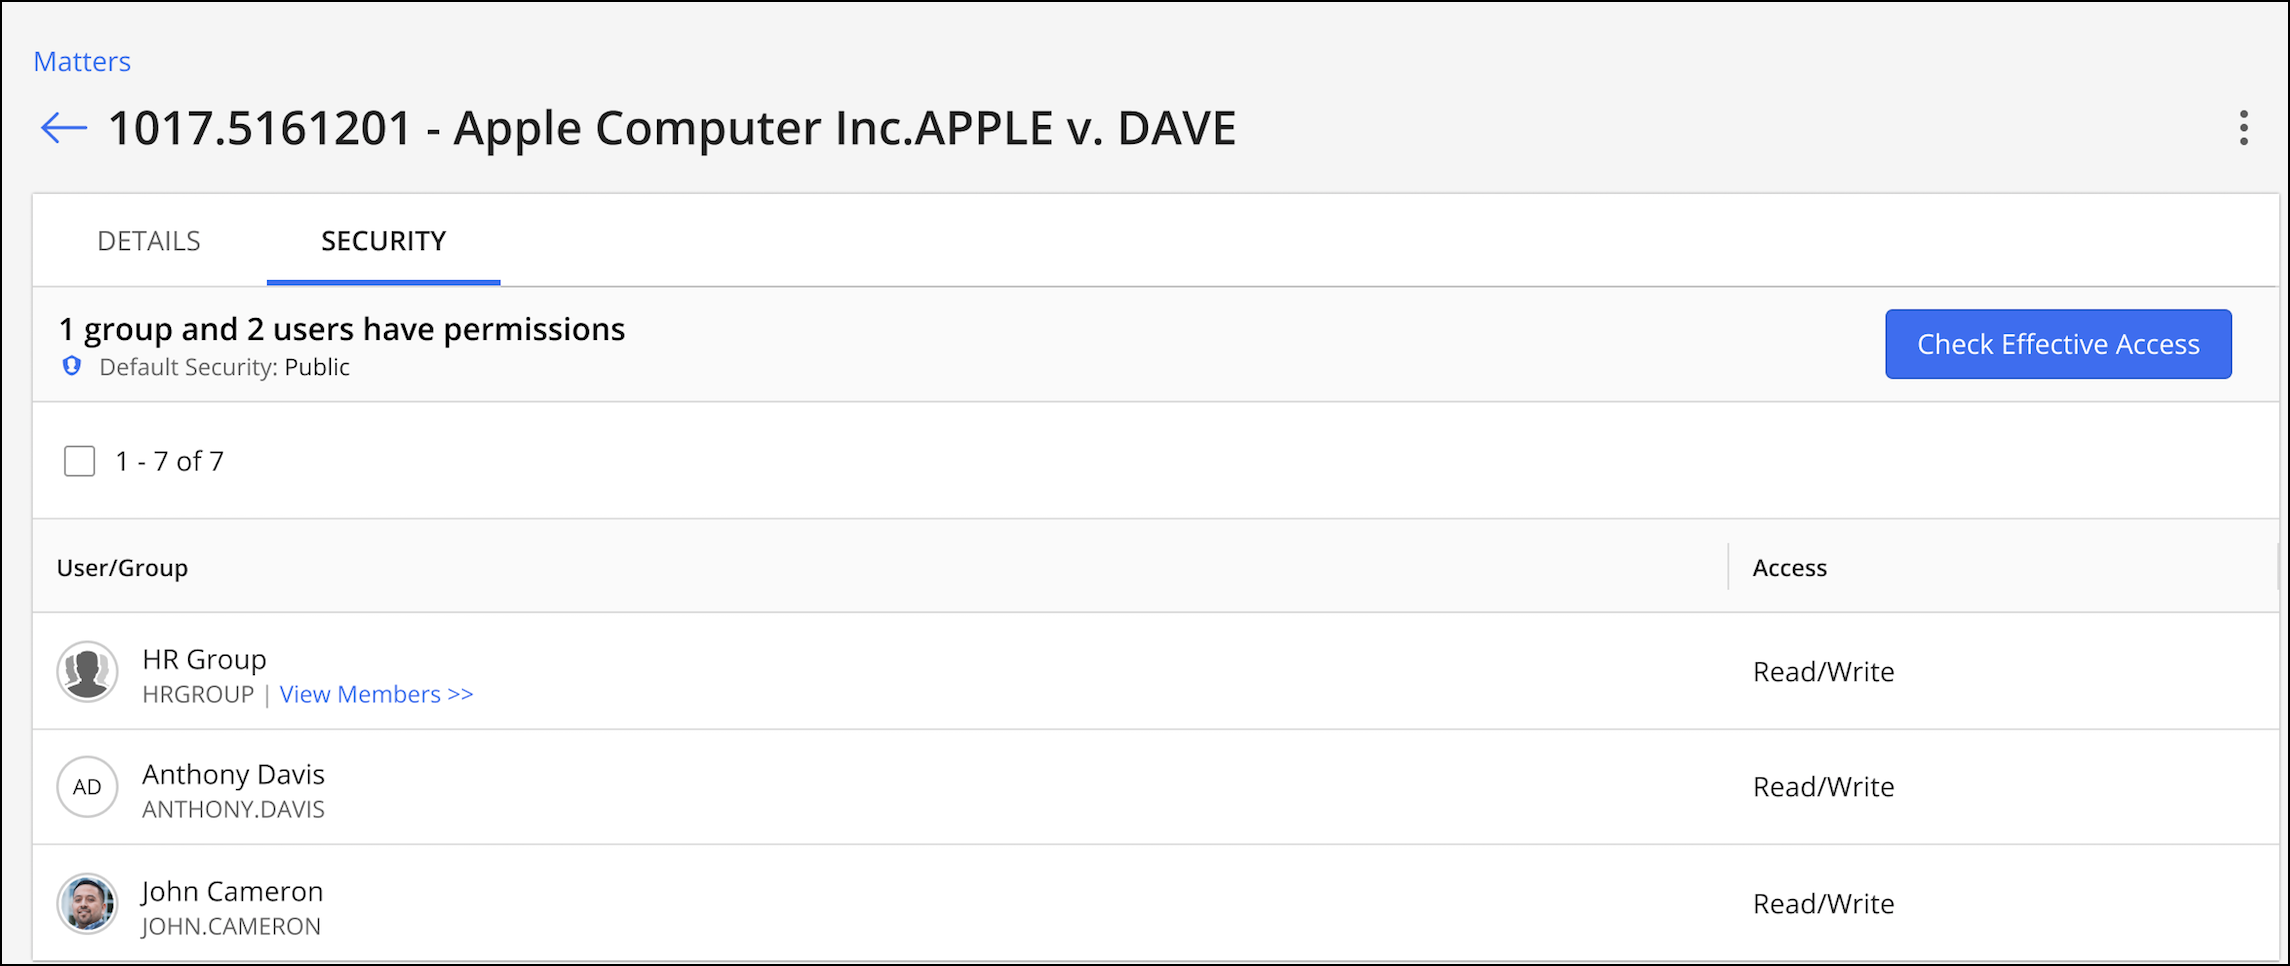The height and width of the screenshot is (966, 2290).
Task: Click HR Group's Read/Write access value
Action: 1823,672
